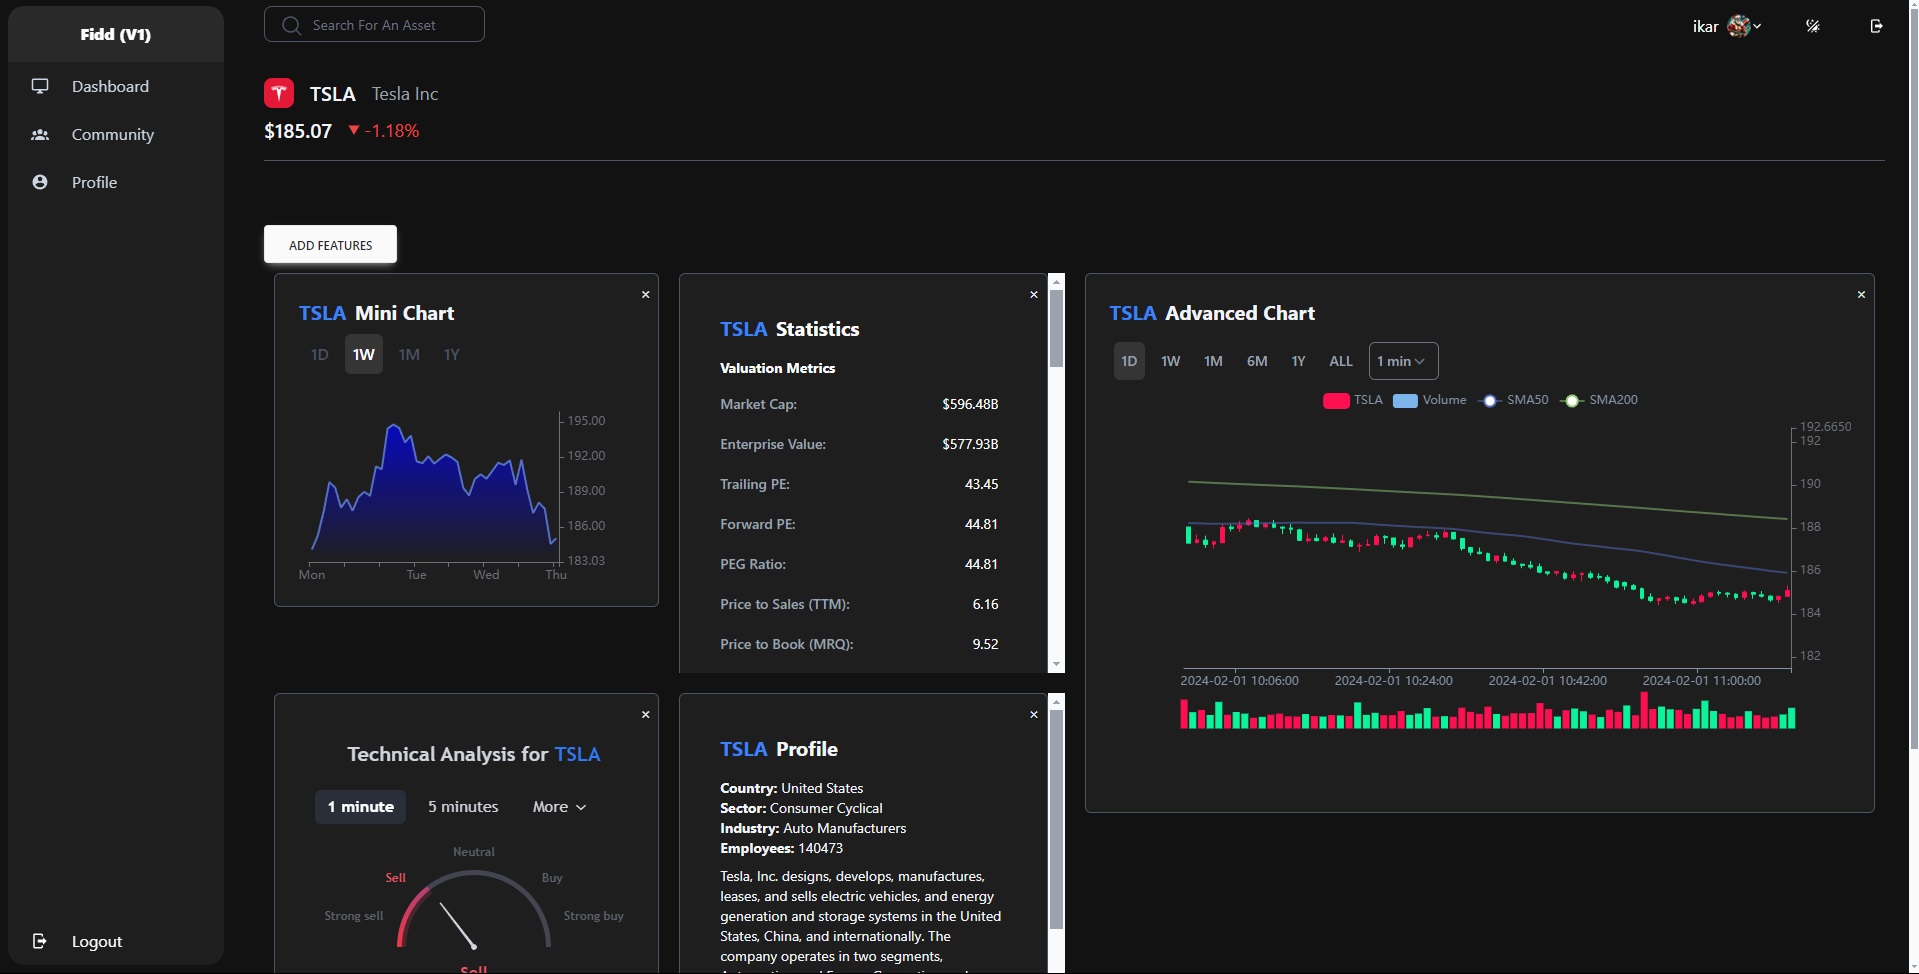The image size is (1919, 974).
Task: Select 1M range in Advanced Chart
Action: coord(1213,361)
